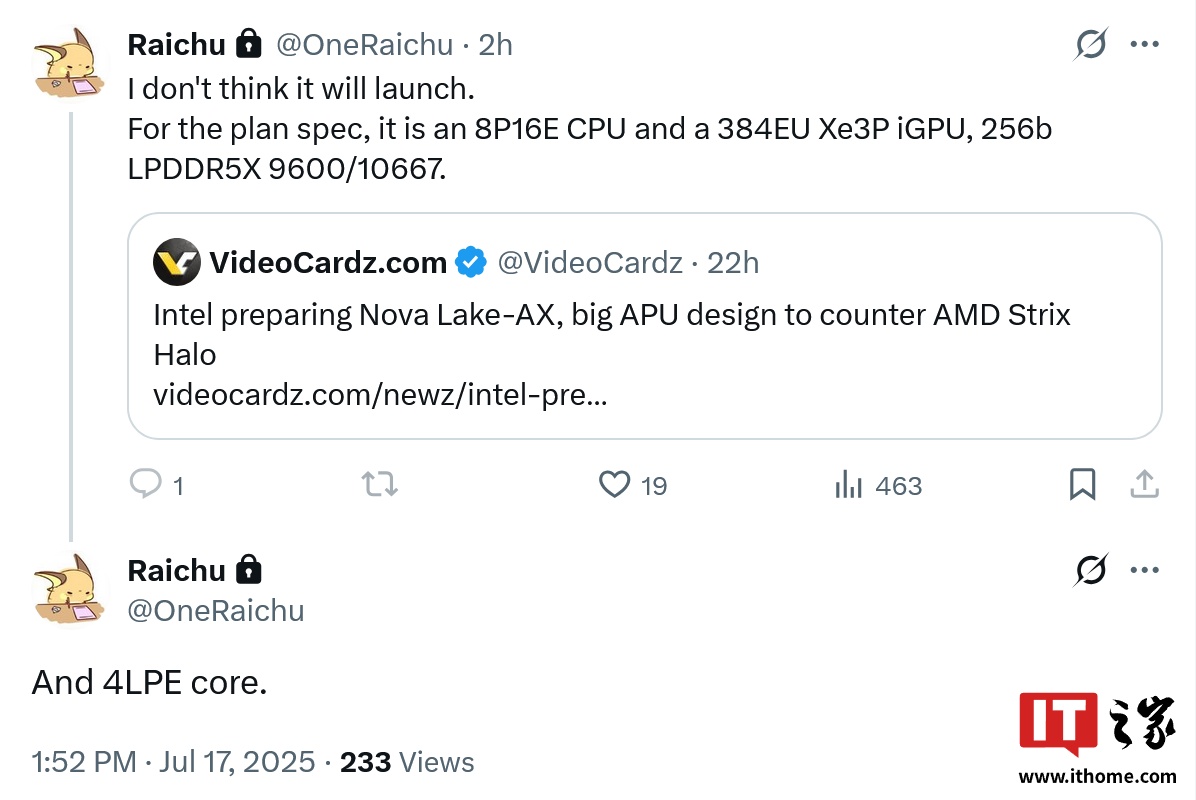Open view analytics showing 463
The width and height of the screenshot is (1196, 800).
(x=849, y=486)
